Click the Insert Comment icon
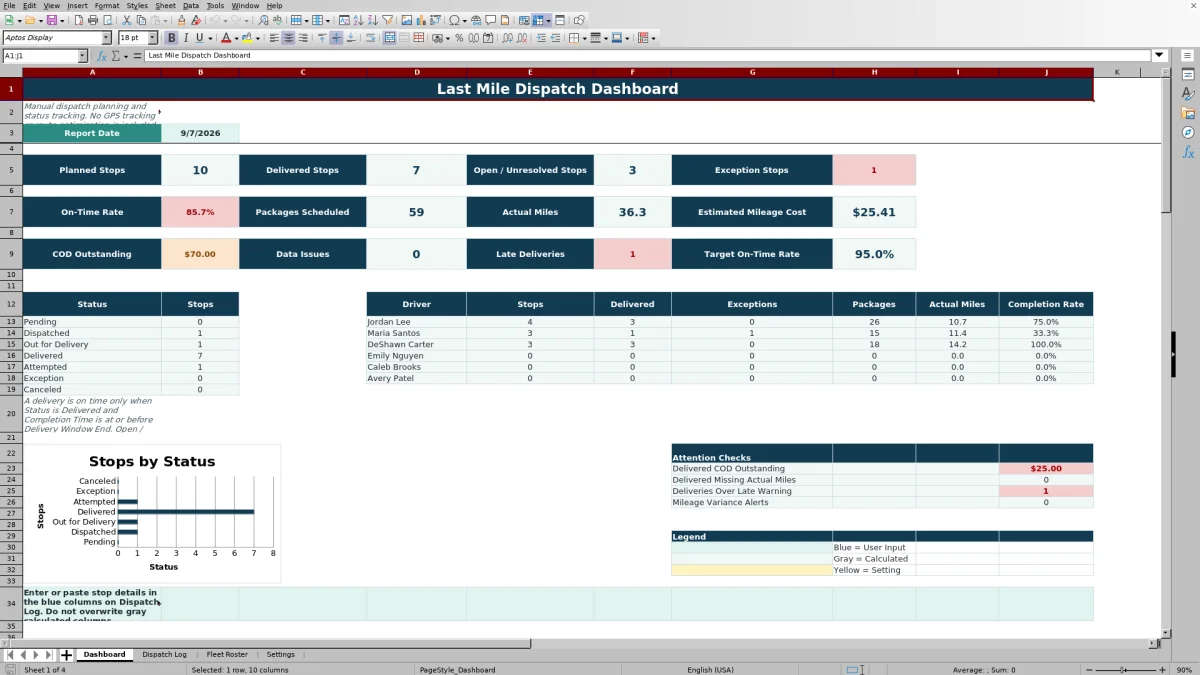The width and height of the screenshot is (1200, 675). click(x=490, y=20)
